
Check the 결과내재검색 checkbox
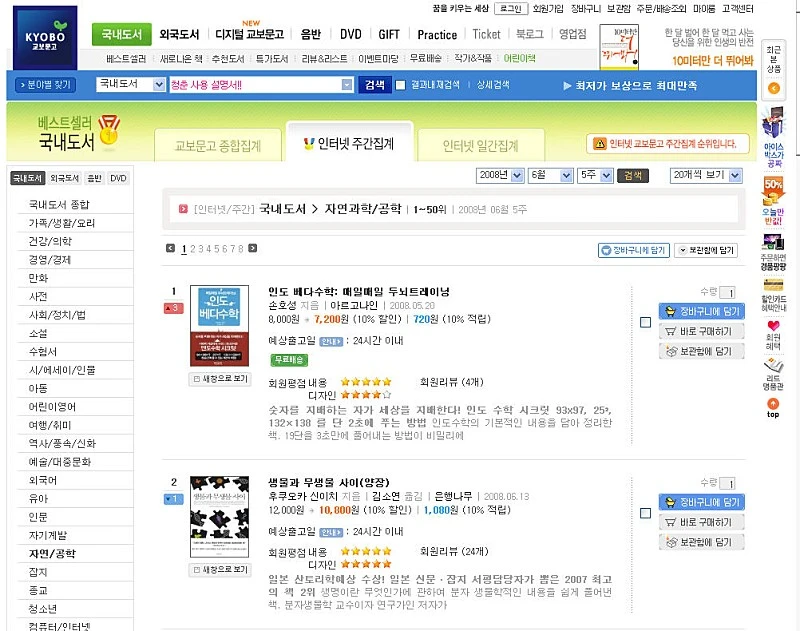[401, 85]
